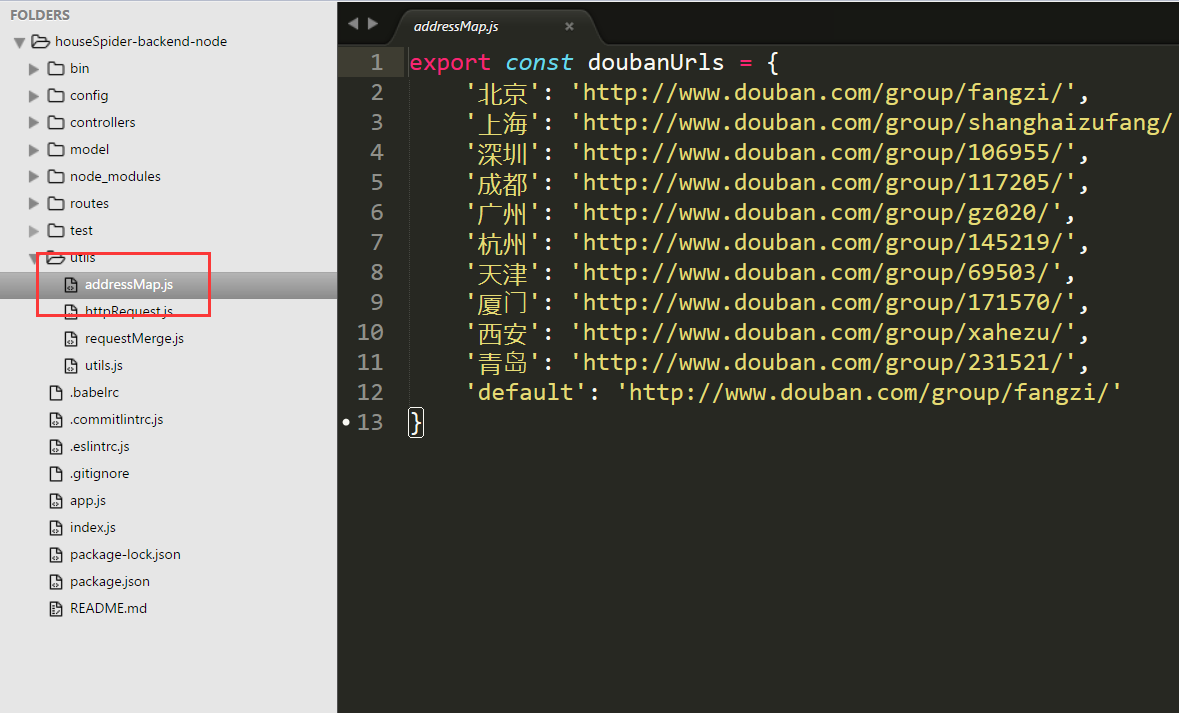The width and height of the screenshot is (1179, 713).
Task: Expand the config folder arrow
Action: point(34,96)
